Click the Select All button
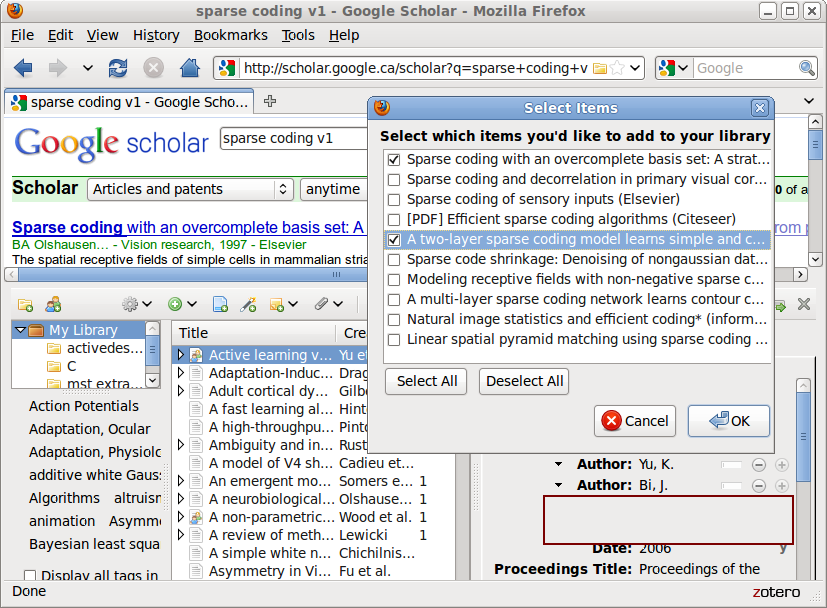This screenshot has width=827, height=608. (427, 381)
